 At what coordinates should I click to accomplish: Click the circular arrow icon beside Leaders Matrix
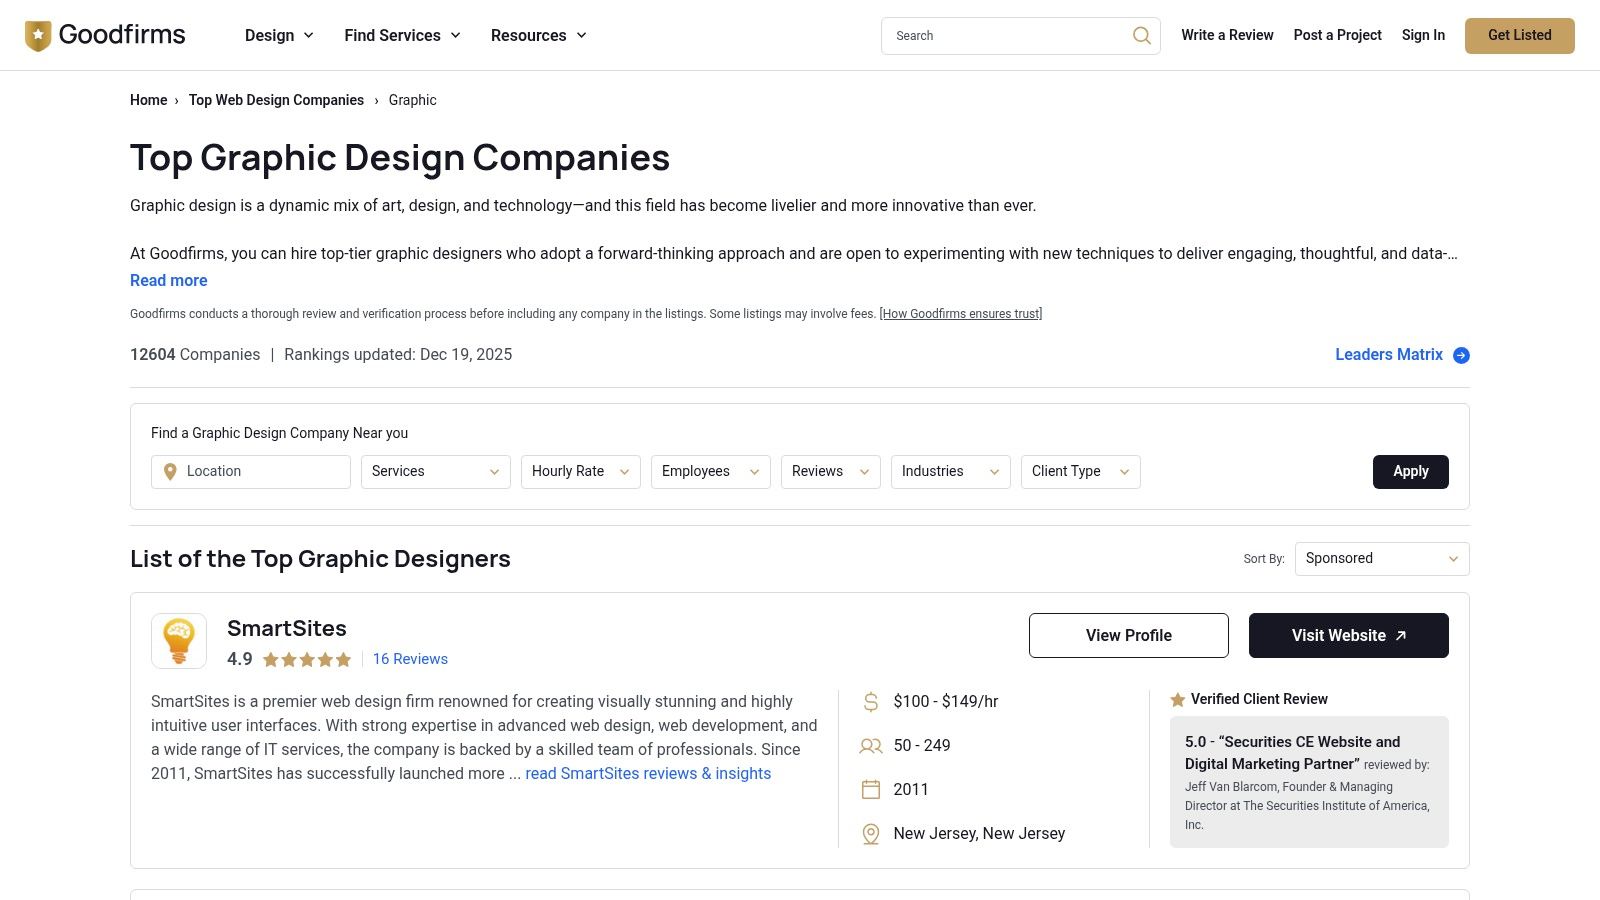[1461, 355]
